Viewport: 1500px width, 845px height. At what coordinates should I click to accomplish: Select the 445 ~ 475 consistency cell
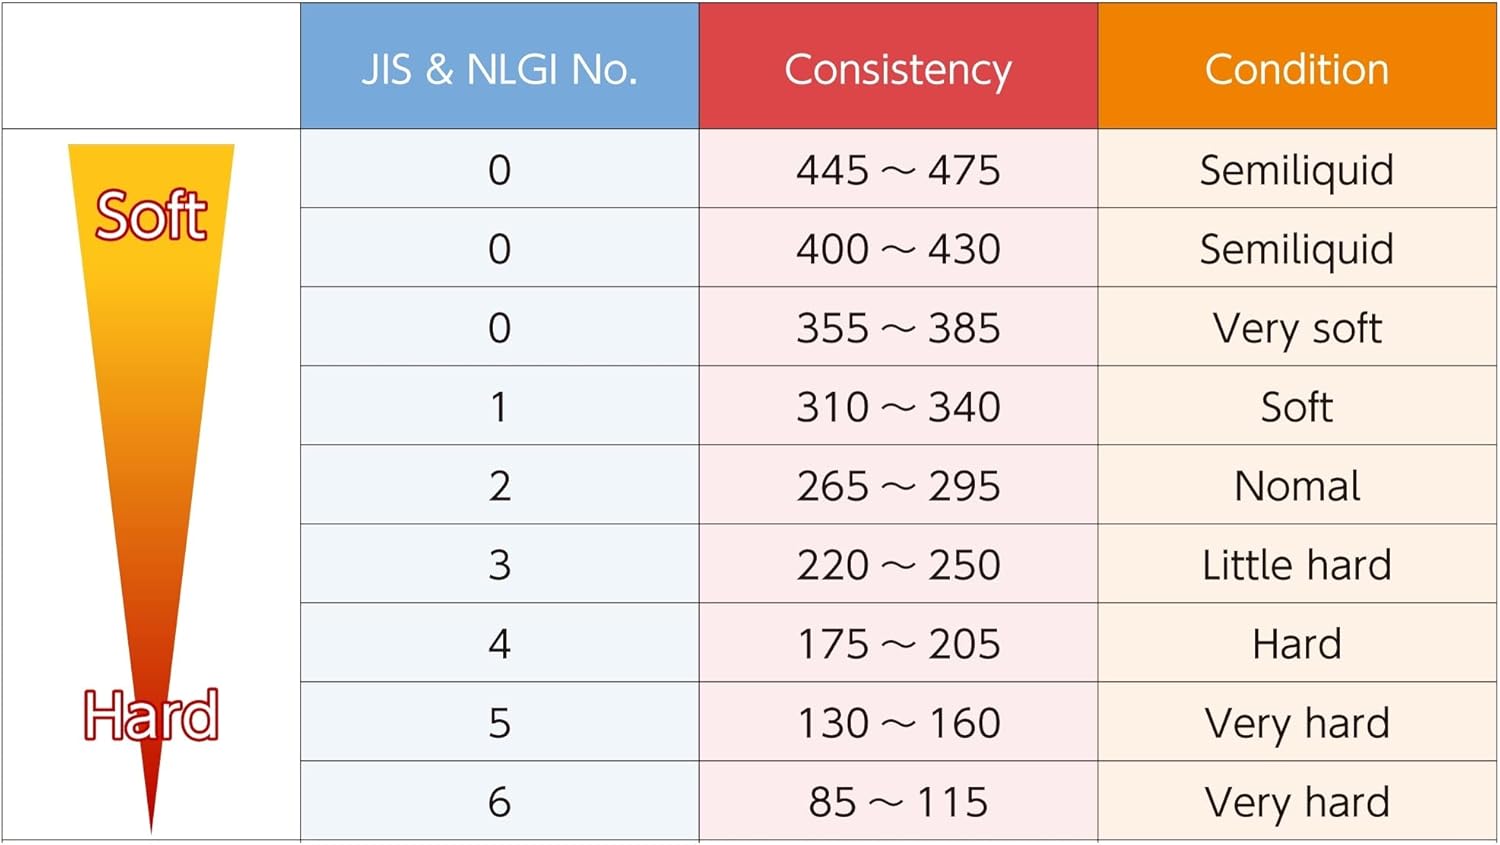point(898,169)
